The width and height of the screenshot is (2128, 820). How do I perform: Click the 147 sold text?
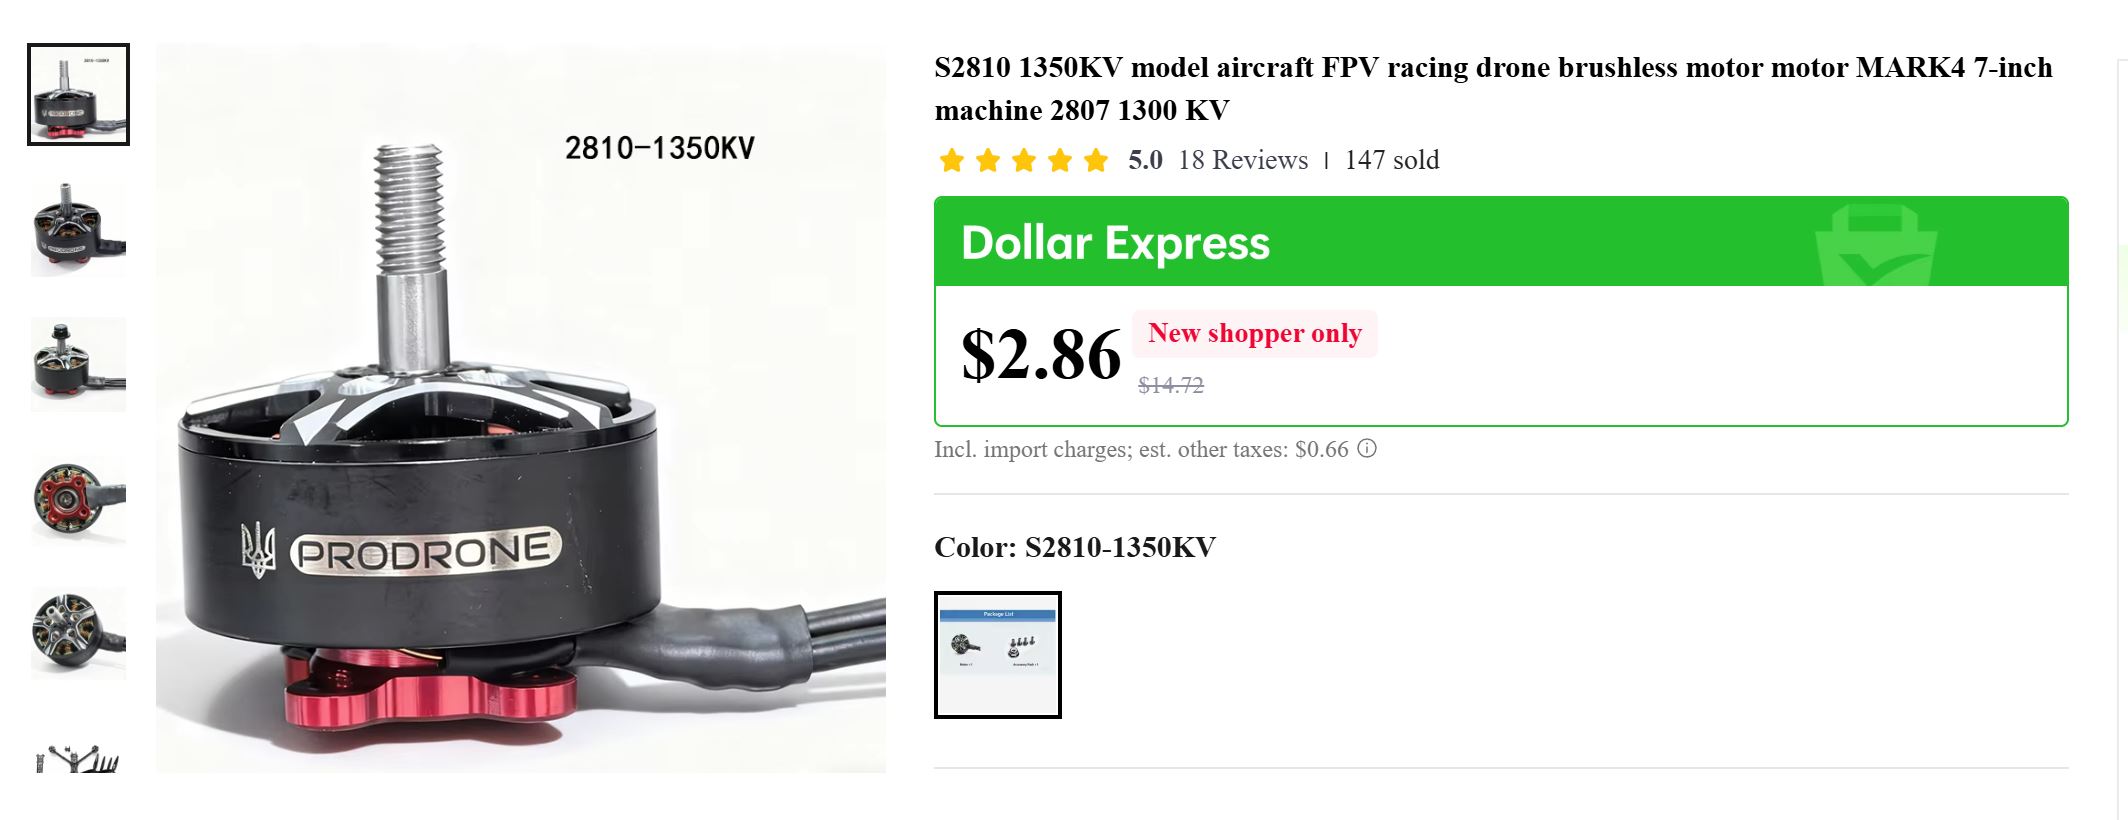[x=1391, y=160]
